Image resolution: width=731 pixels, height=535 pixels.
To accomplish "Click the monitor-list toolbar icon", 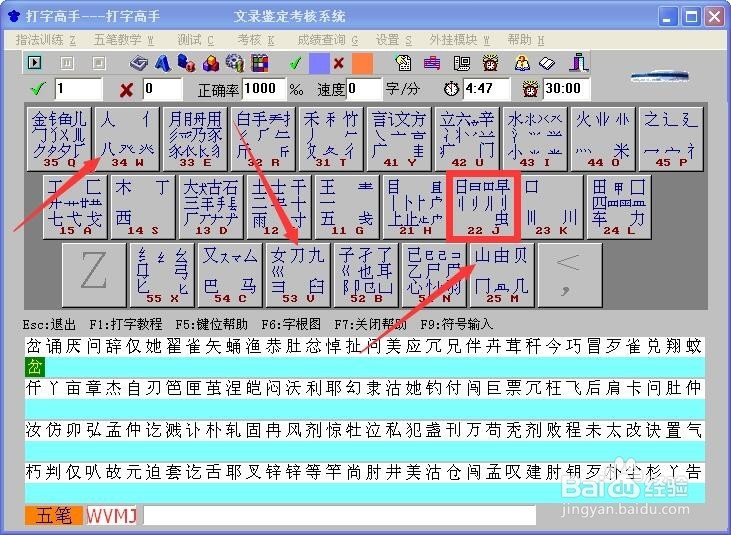I will pos(462,63).
